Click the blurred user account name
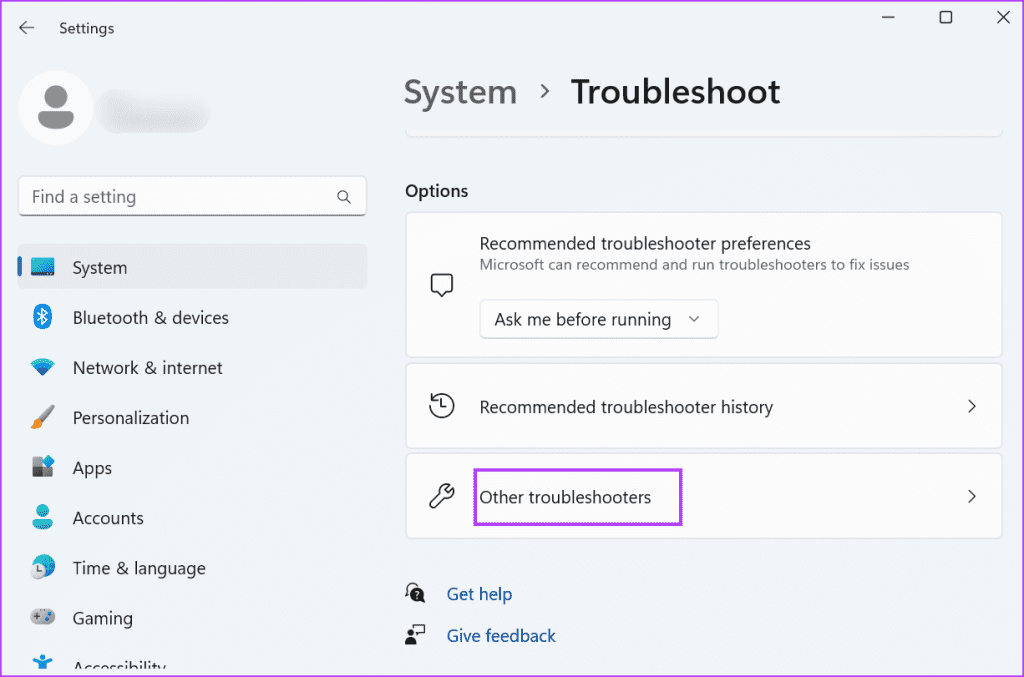The width and height of the screenshot is (1024, 677). [x=154, y=111]
